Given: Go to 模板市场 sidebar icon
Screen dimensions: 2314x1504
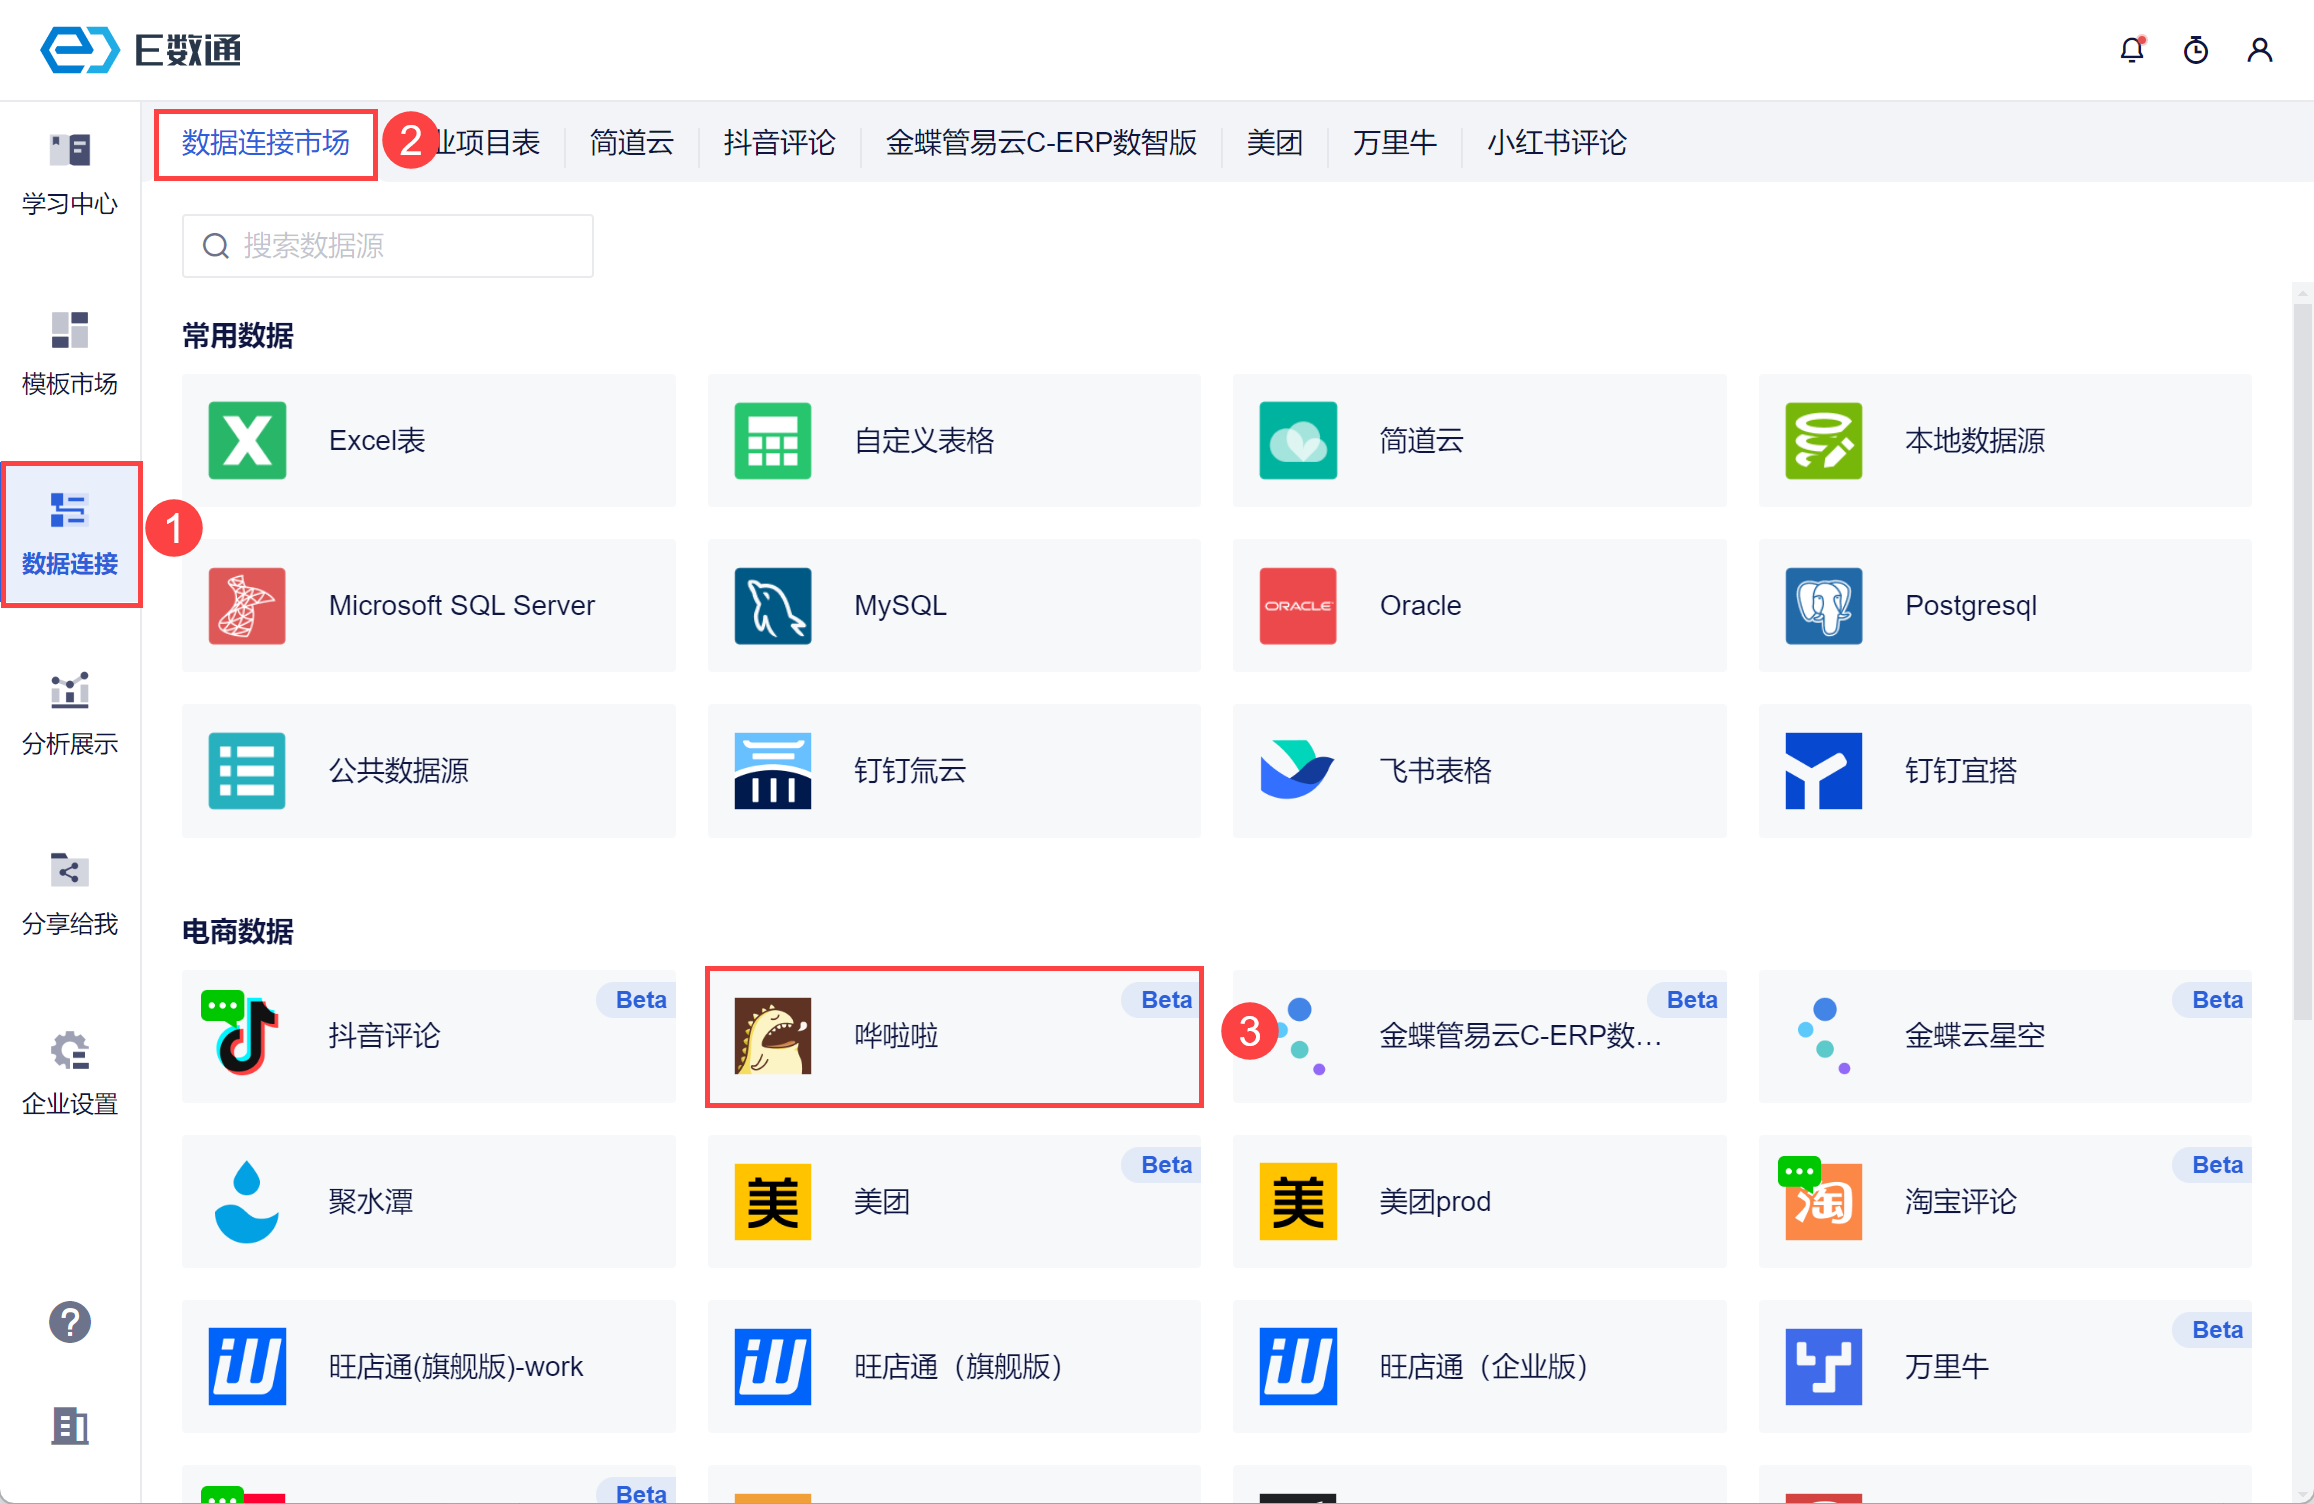Looking at the screenshot, I should (70, 352).
